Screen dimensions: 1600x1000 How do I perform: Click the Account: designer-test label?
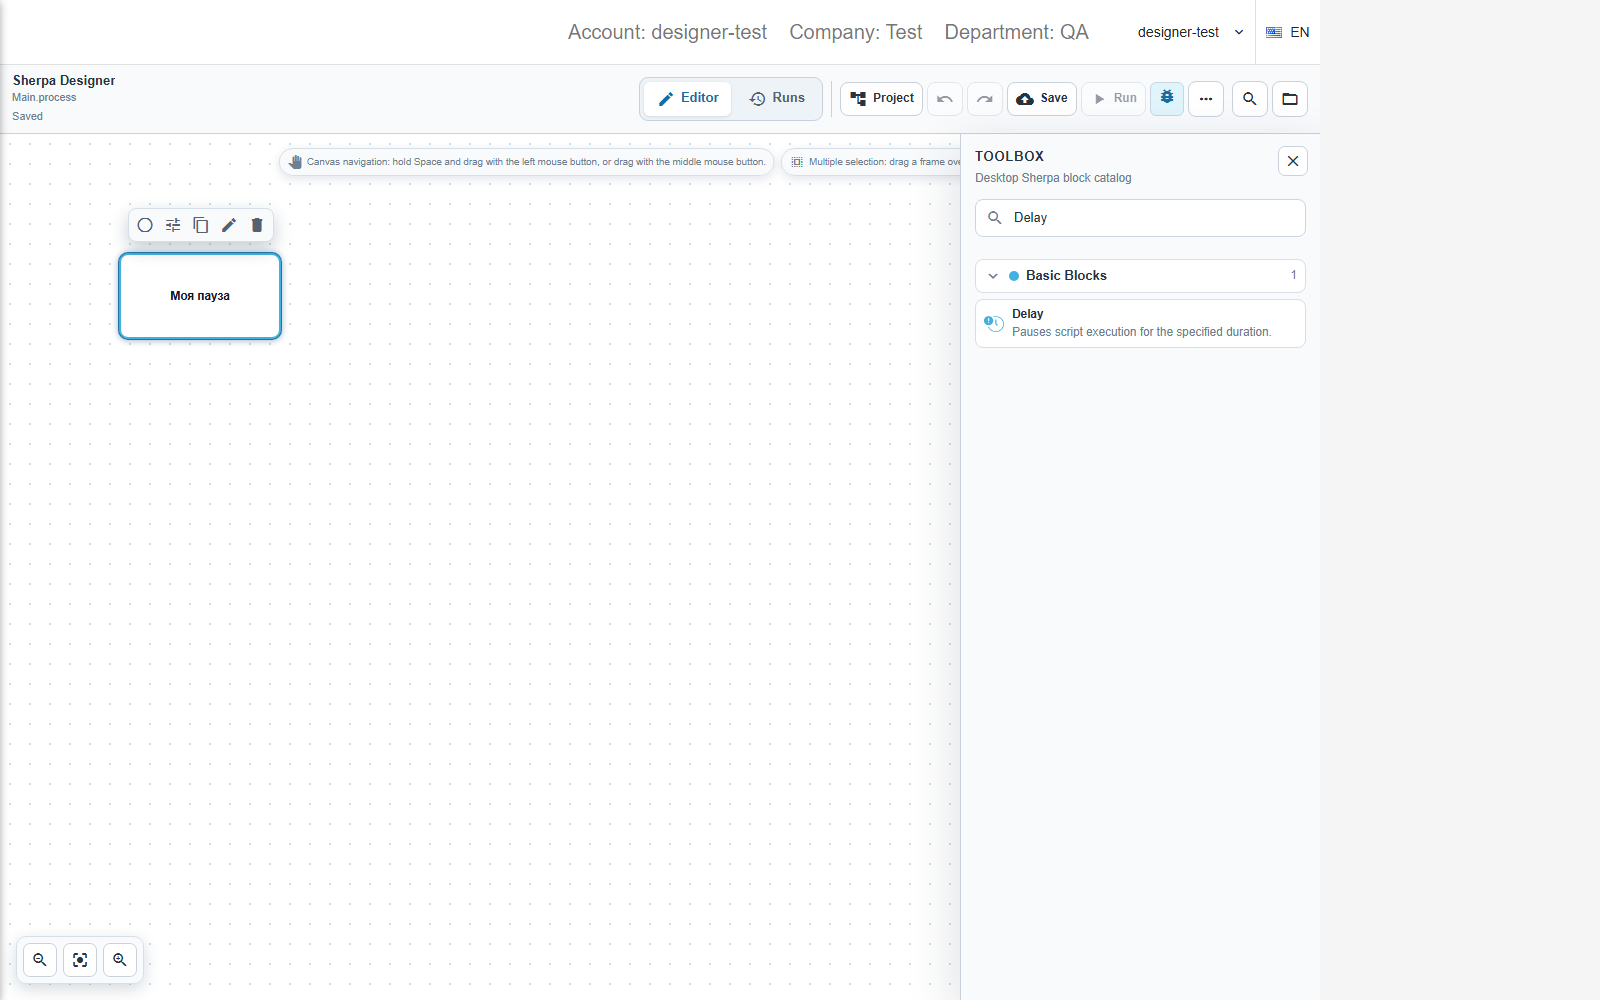click(x=667, y=32)
